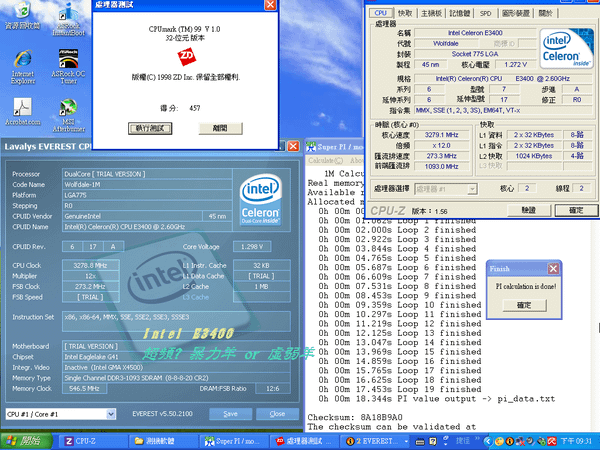Image resolution: width=600 pixels, height=450 pixels.
Task: Click the Close button in EVEREST
Action: coord(277,414)
